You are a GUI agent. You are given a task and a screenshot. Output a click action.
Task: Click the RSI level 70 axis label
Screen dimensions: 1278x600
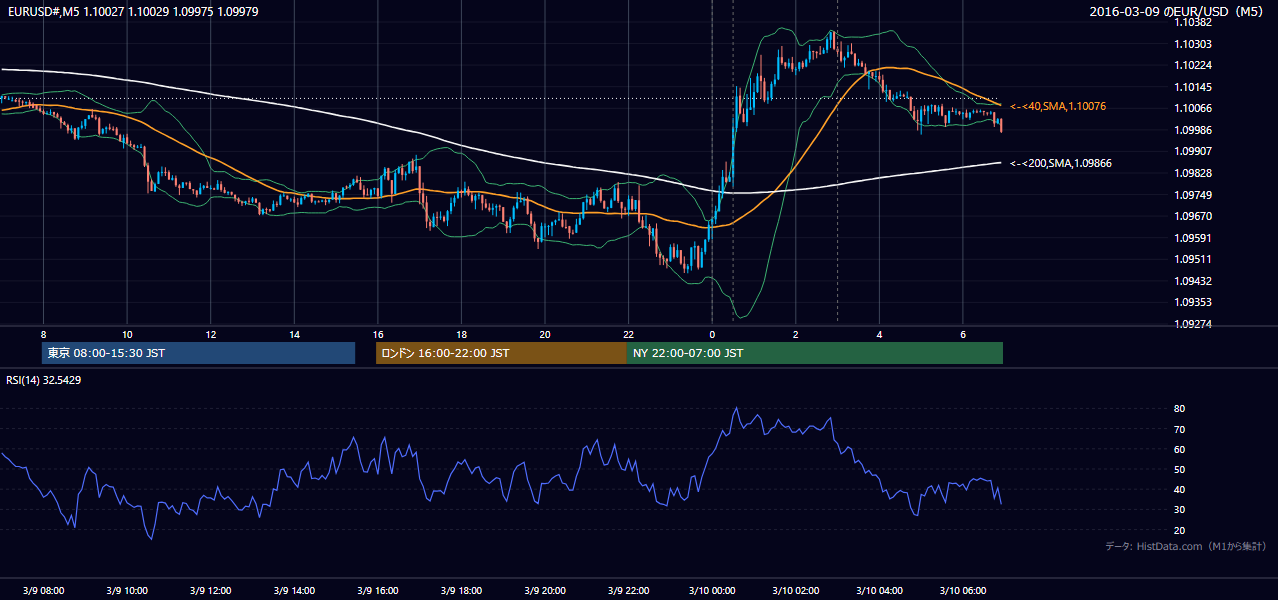tap(1180, 429)
